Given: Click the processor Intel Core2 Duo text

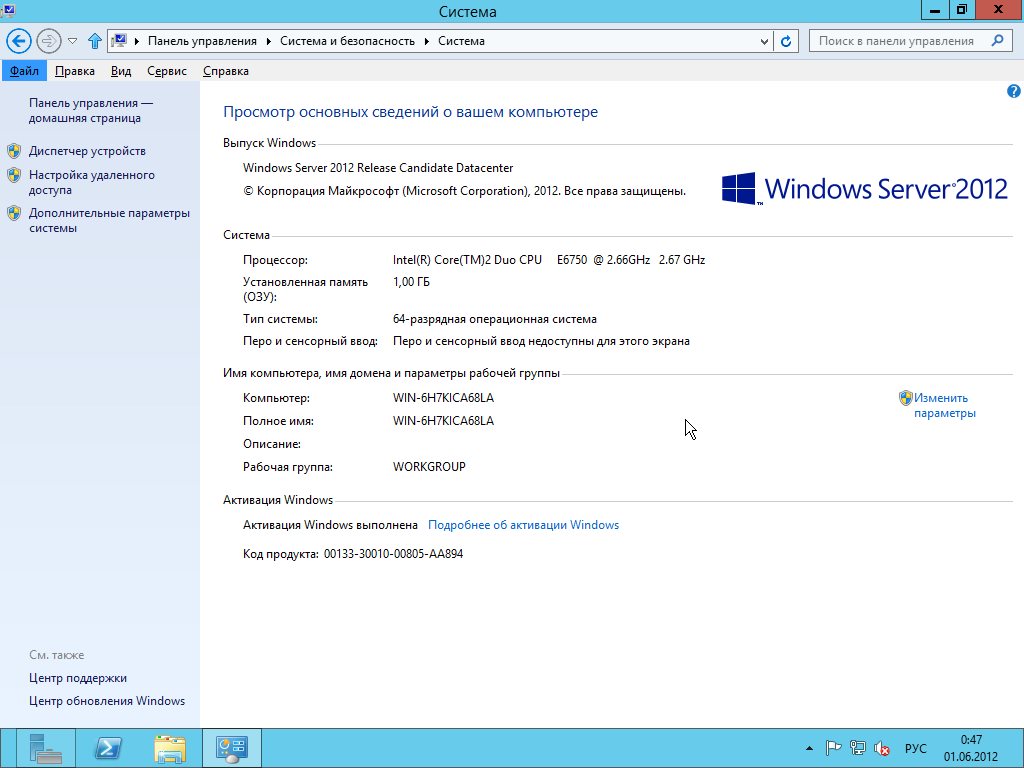Looking at the screenshot, I should 549,260.
